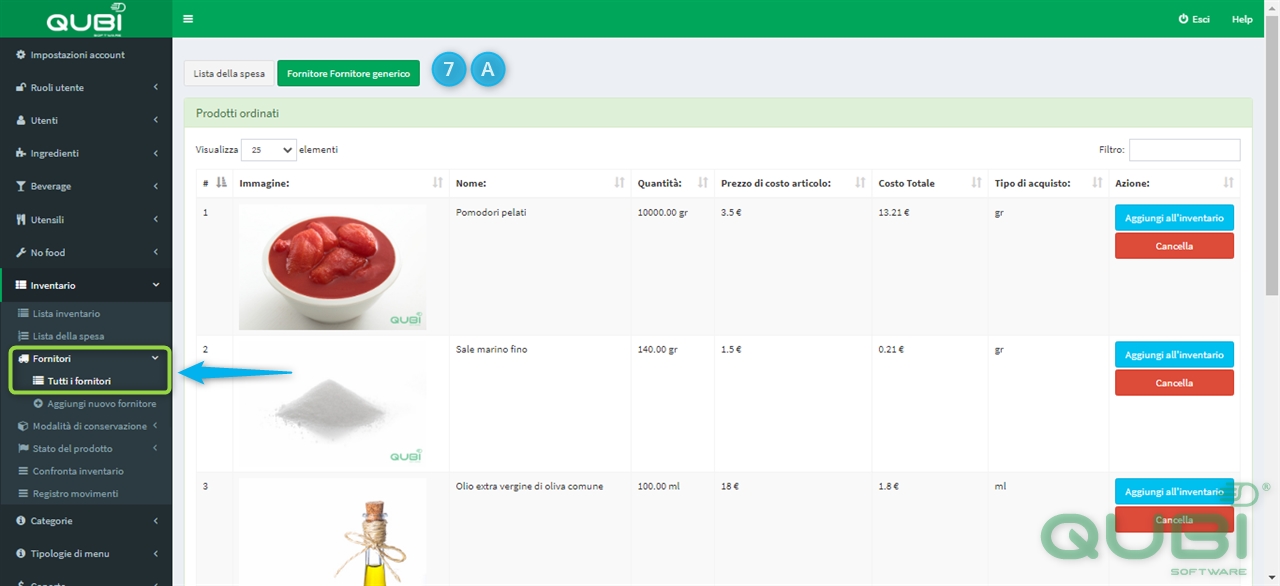Screen dimensions: 1280x586
Task: Collapse Inventario menu chevron
Action: click(x=156, y=286)
